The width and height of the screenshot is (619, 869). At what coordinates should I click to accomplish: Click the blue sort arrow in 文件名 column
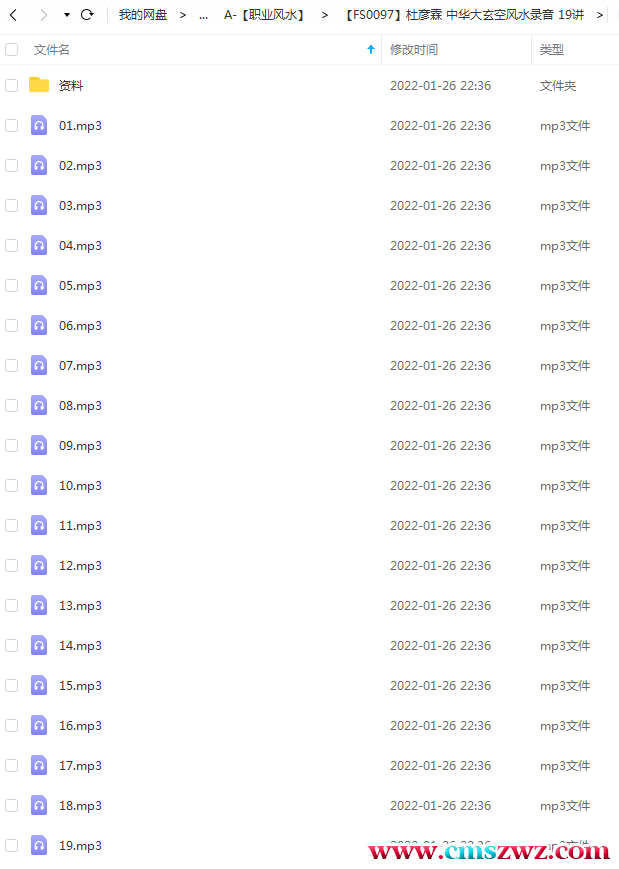pos(371,50)
